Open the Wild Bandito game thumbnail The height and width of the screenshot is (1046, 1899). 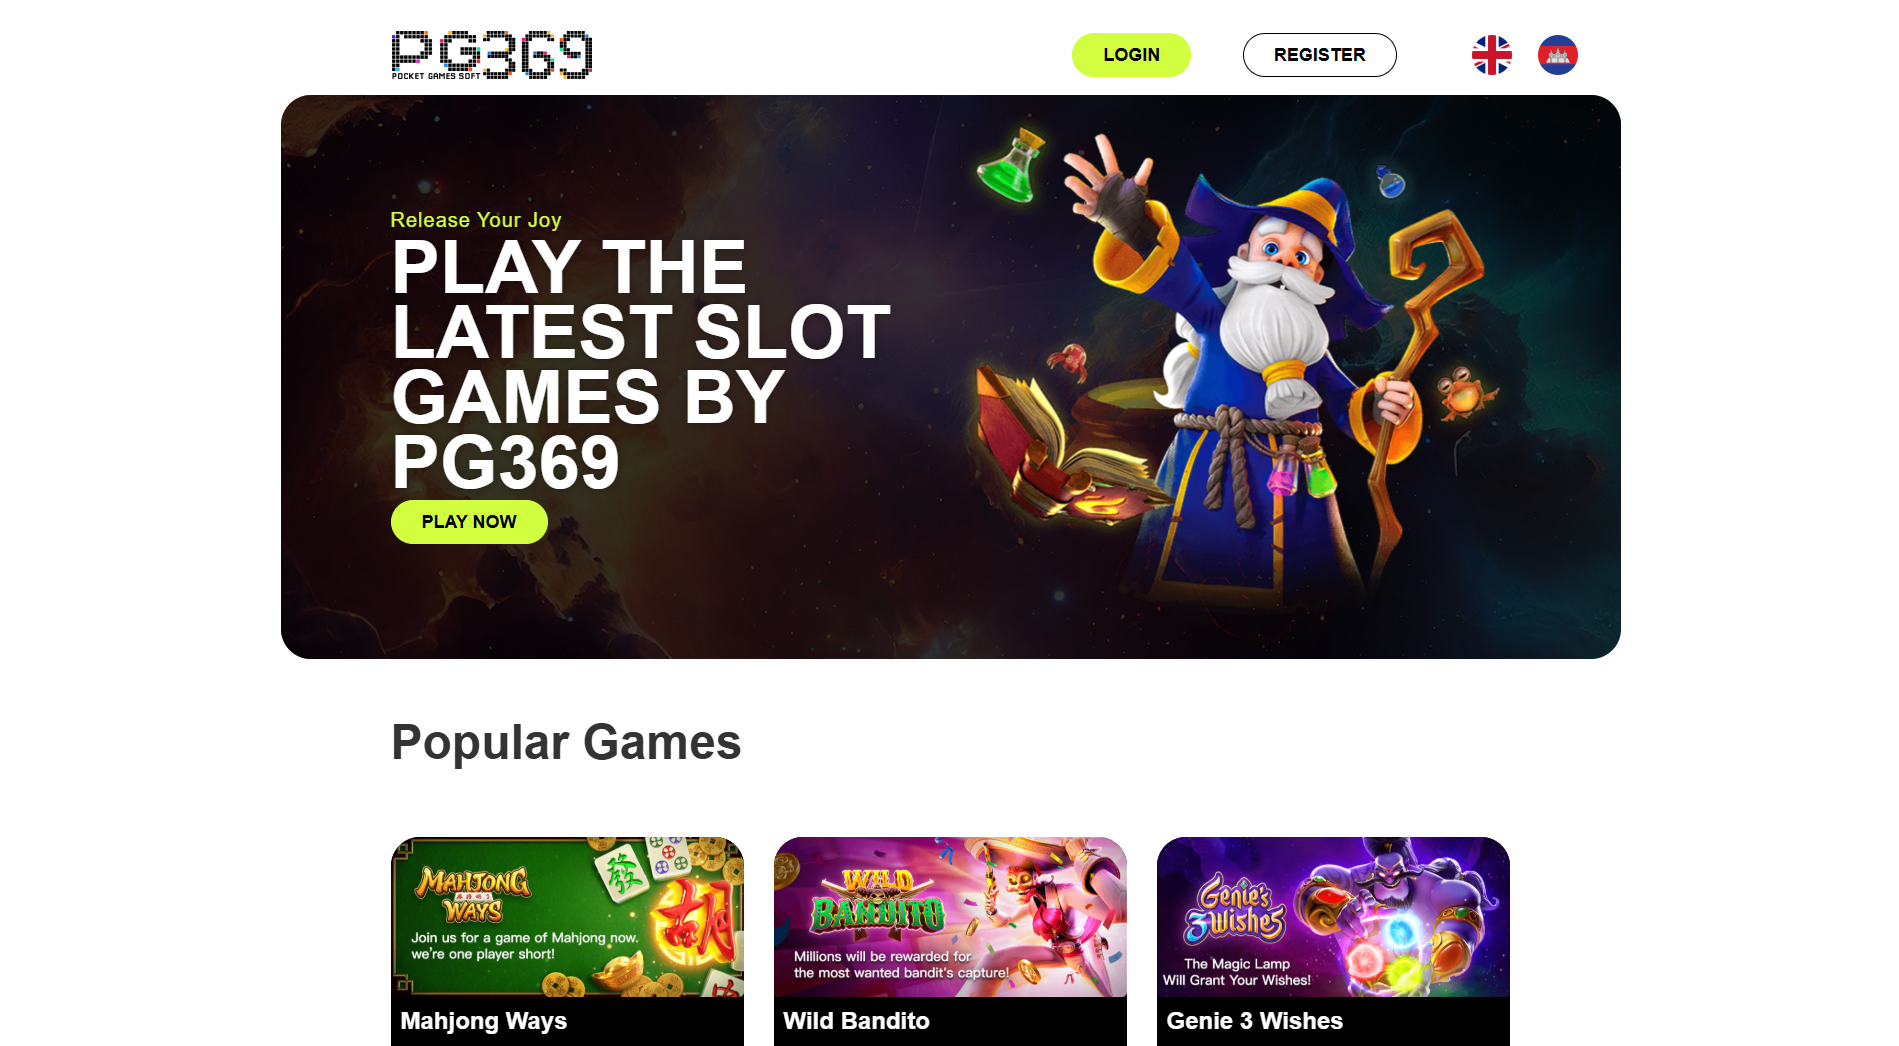[950, 917]
